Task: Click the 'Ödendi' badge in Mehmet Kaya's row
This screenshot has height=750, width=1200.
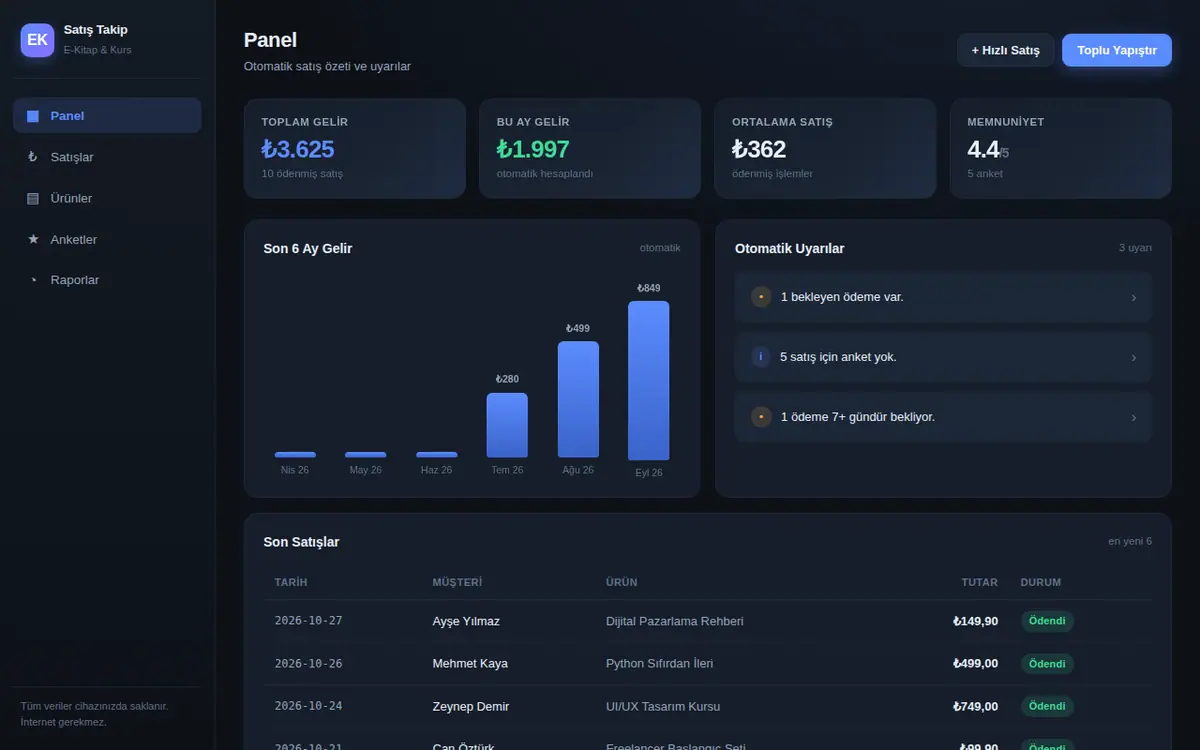Action: coord(1047,664)
